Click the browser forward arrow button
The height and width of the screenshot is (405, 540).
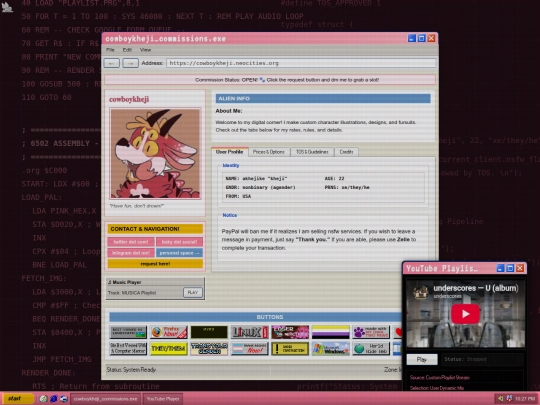click(x=131, y=63)
